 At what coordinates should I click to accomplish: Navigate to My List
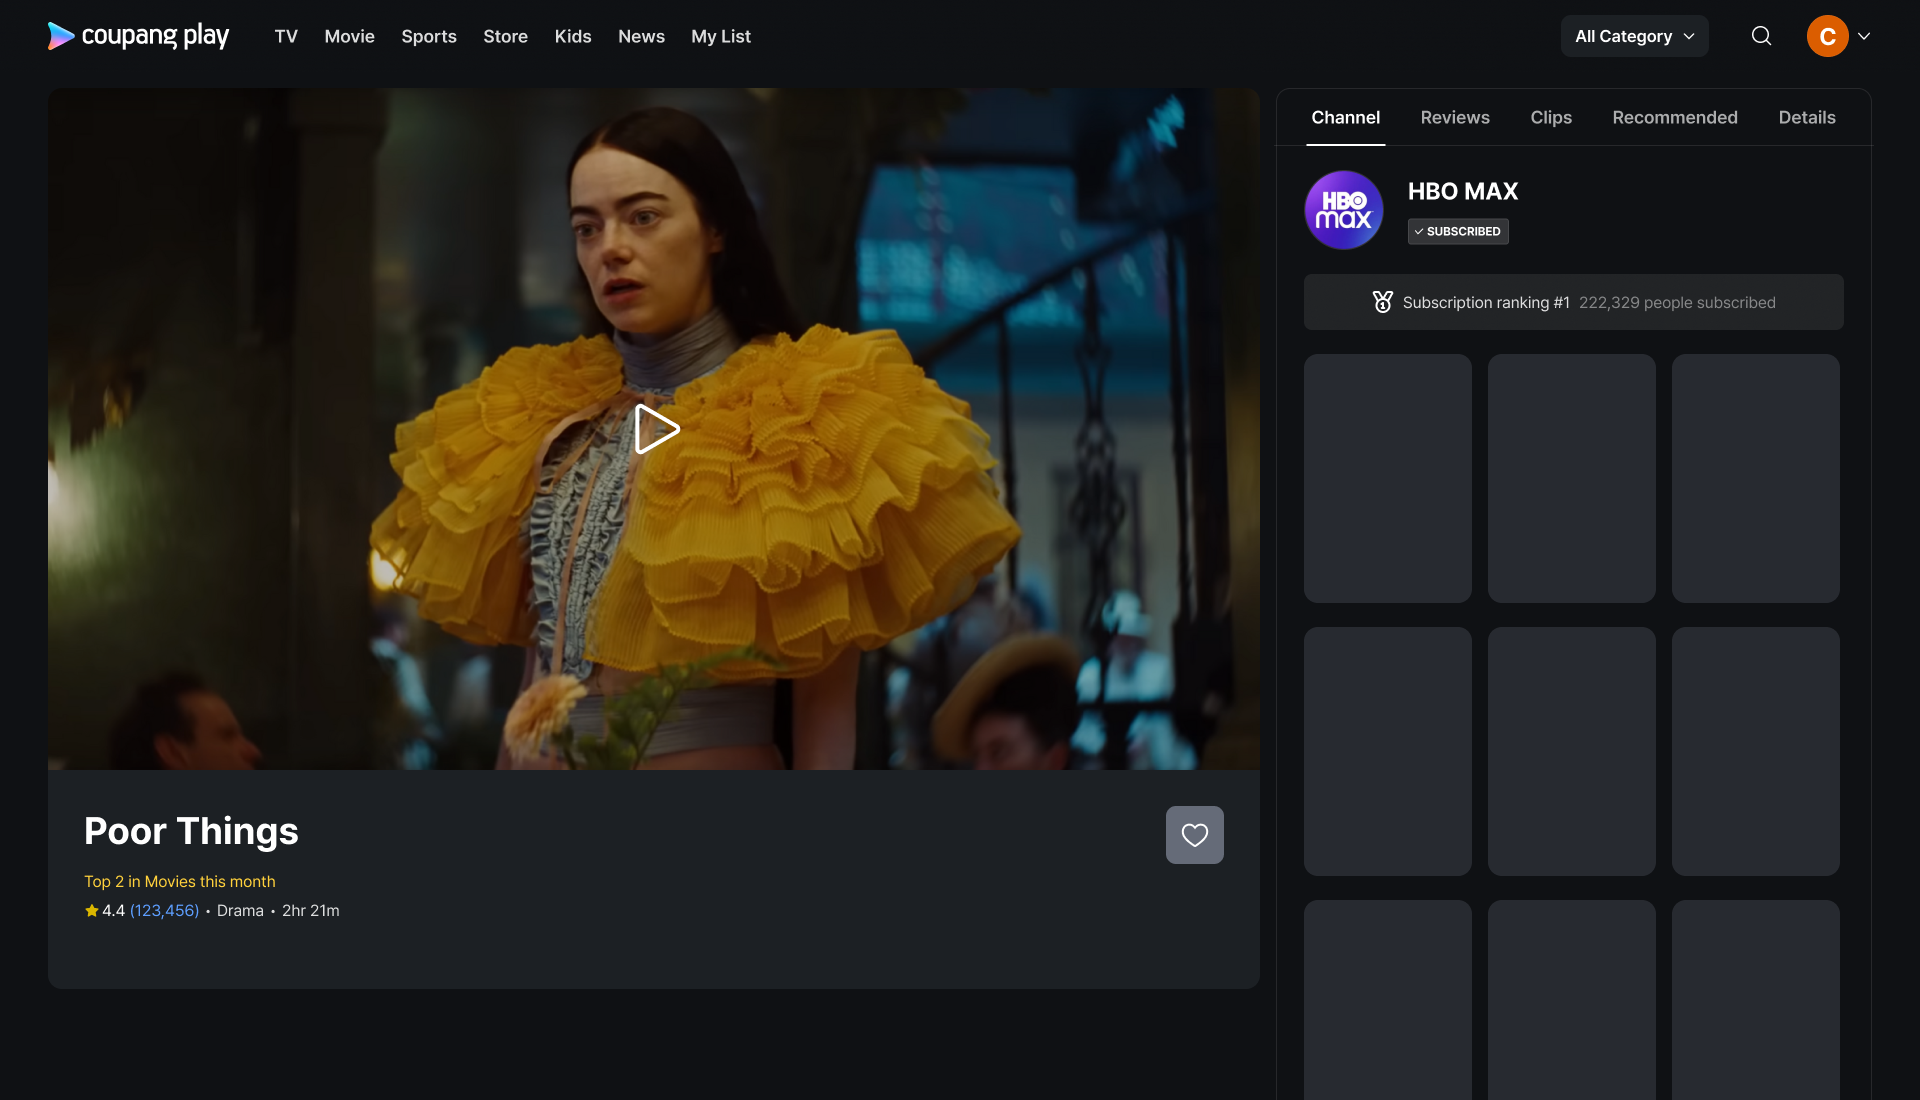(720, 36)
